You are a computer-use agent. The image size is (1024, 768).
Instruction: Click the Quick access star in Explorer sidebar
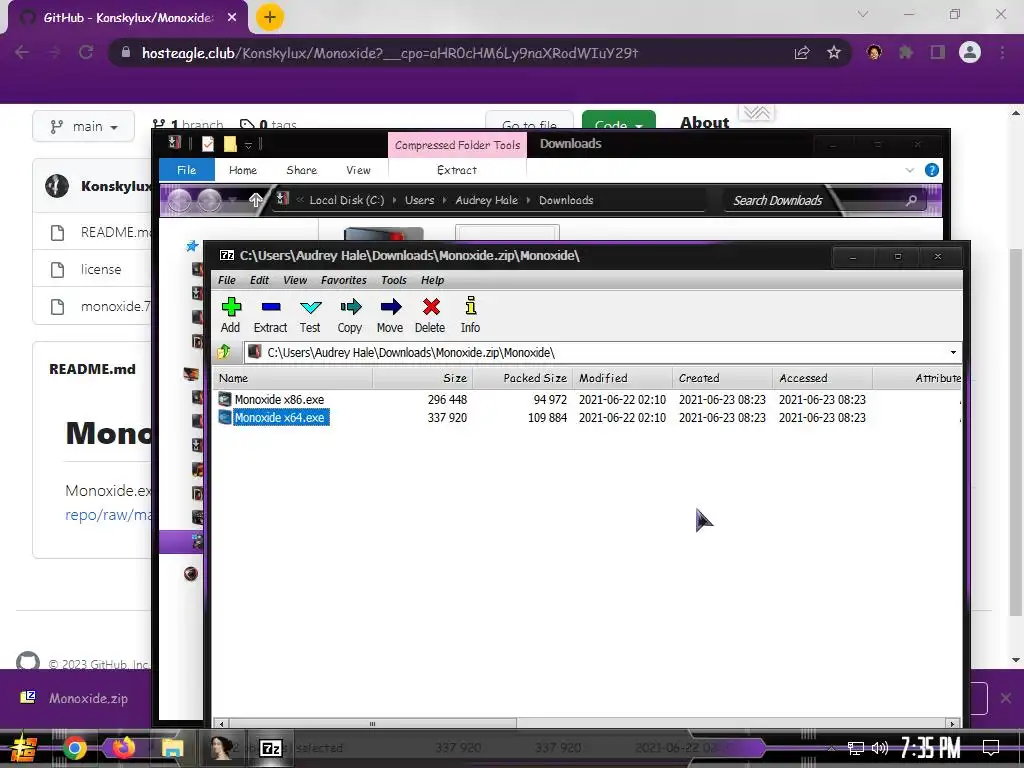coord(192,246)
